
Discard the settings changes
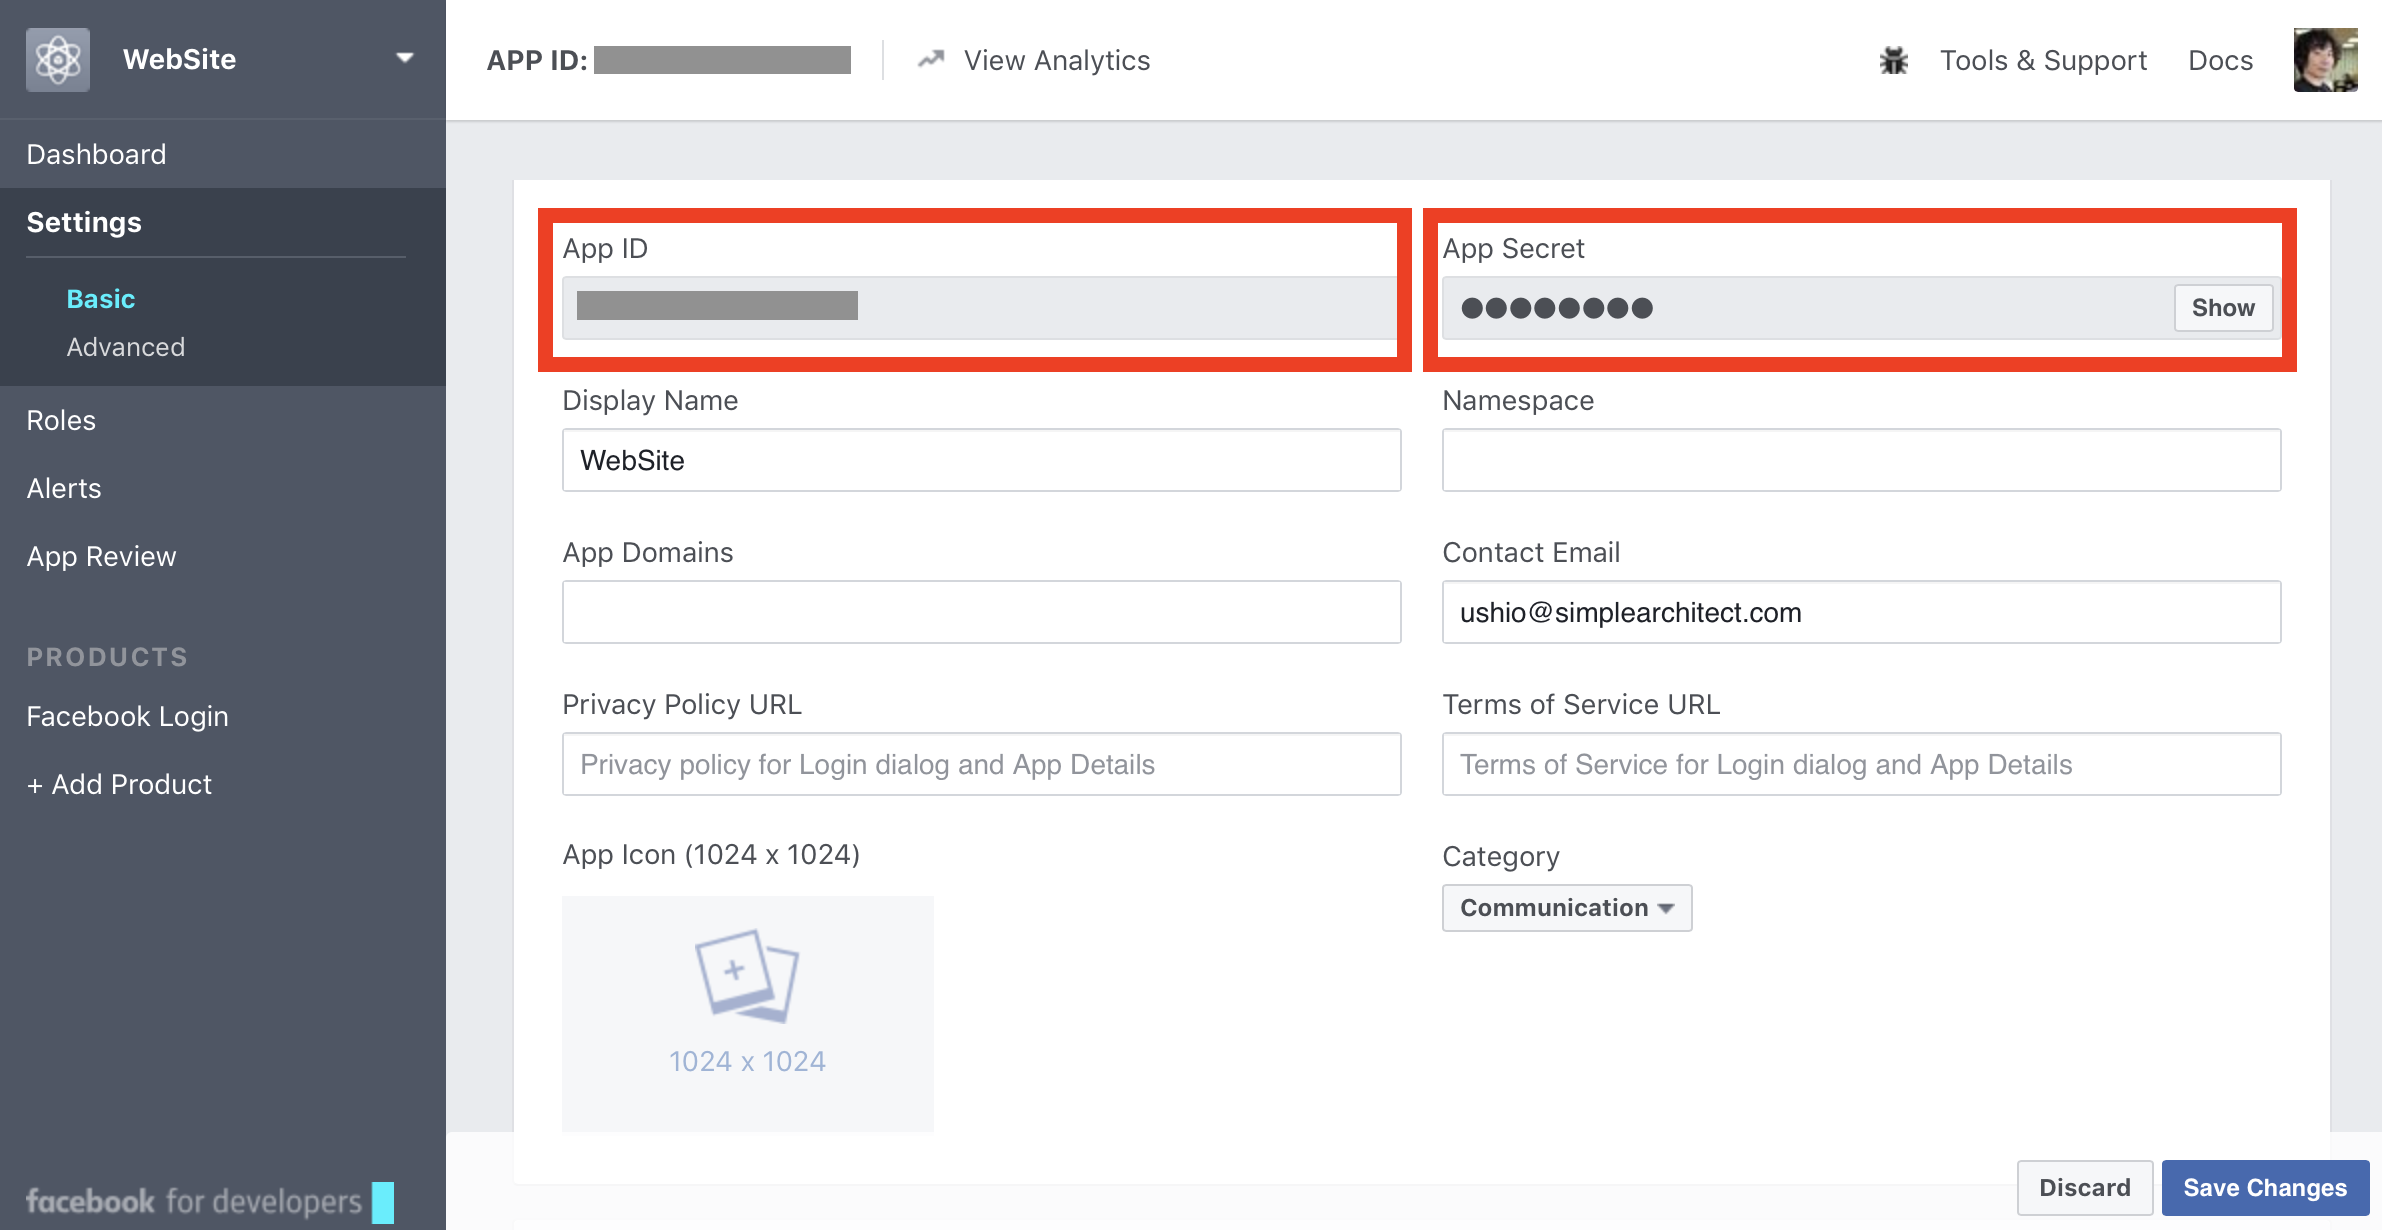point(2084,1187)
